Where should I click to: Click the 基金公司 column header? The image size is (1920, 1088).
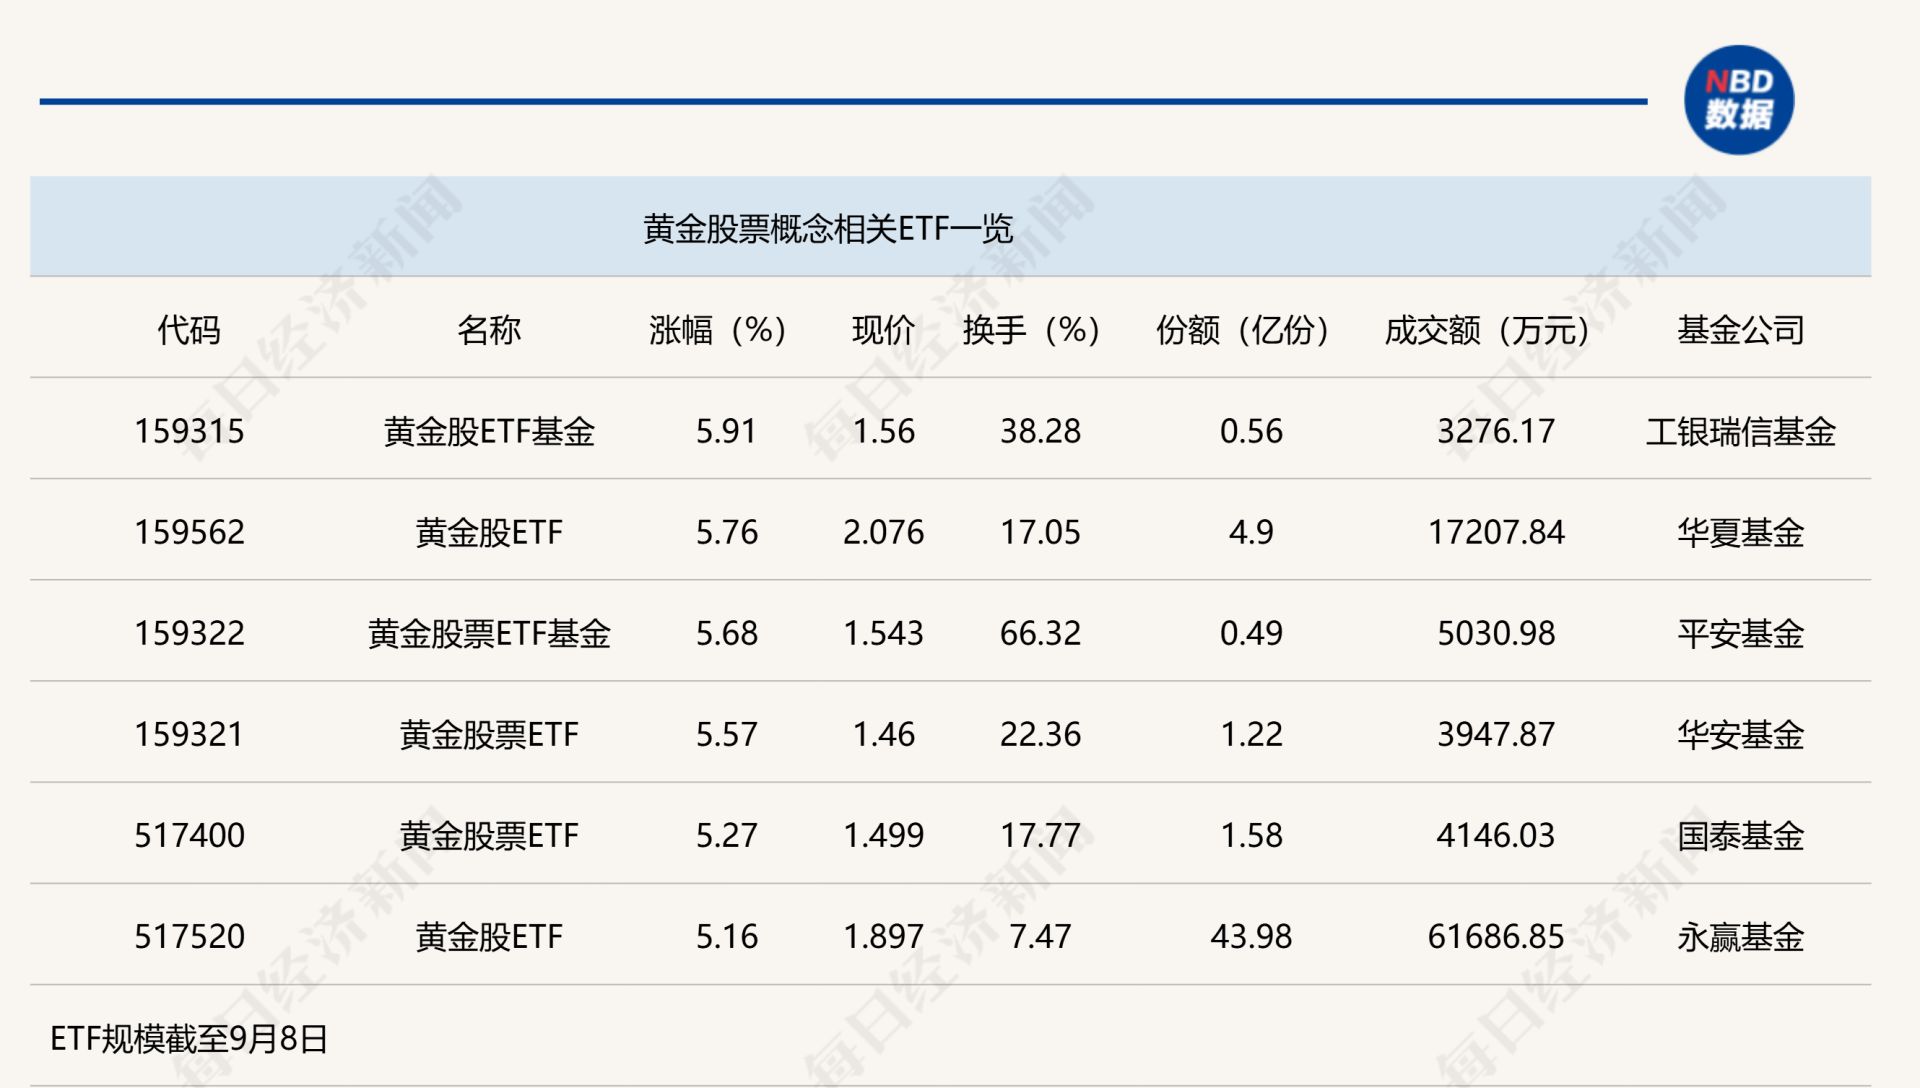coord(1740,330)
